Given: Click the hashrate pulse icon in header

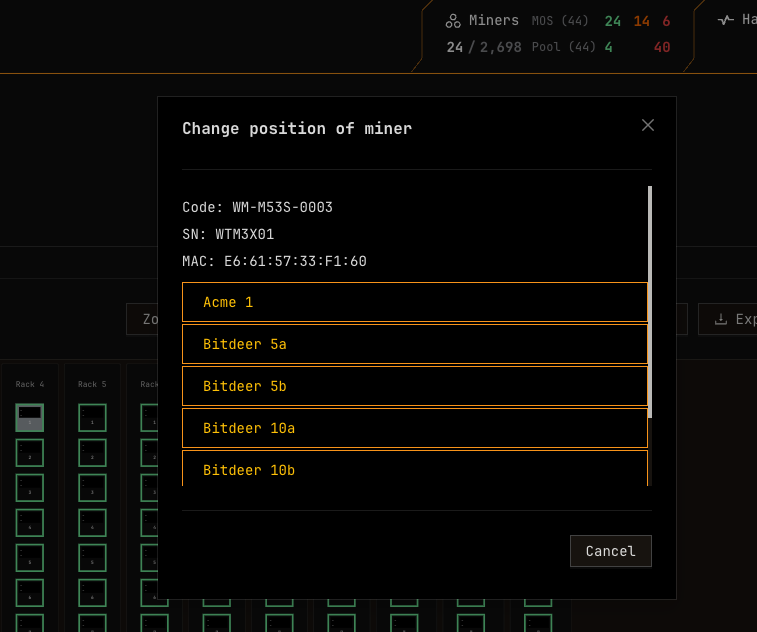Looking at the screenshot, I should 727,20.
